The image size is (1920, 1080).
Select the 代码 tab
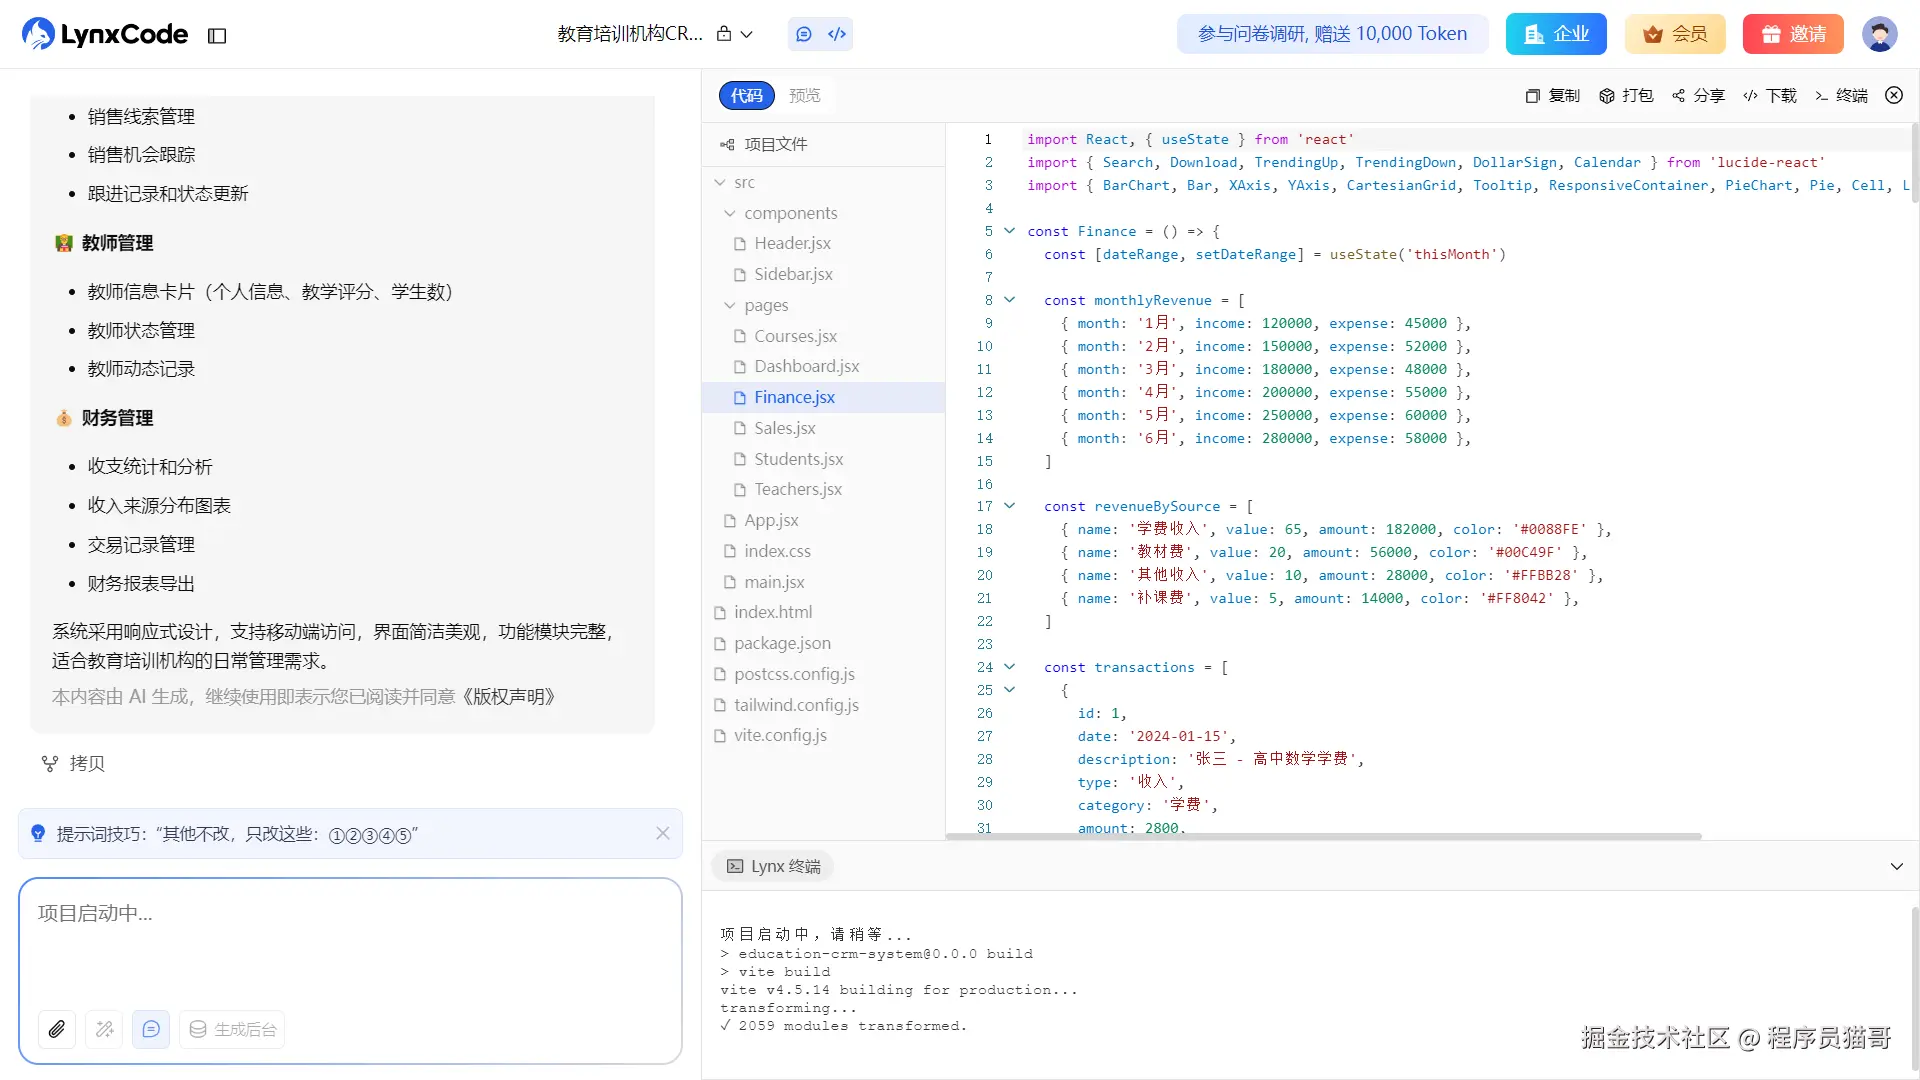tap(746, 95)
